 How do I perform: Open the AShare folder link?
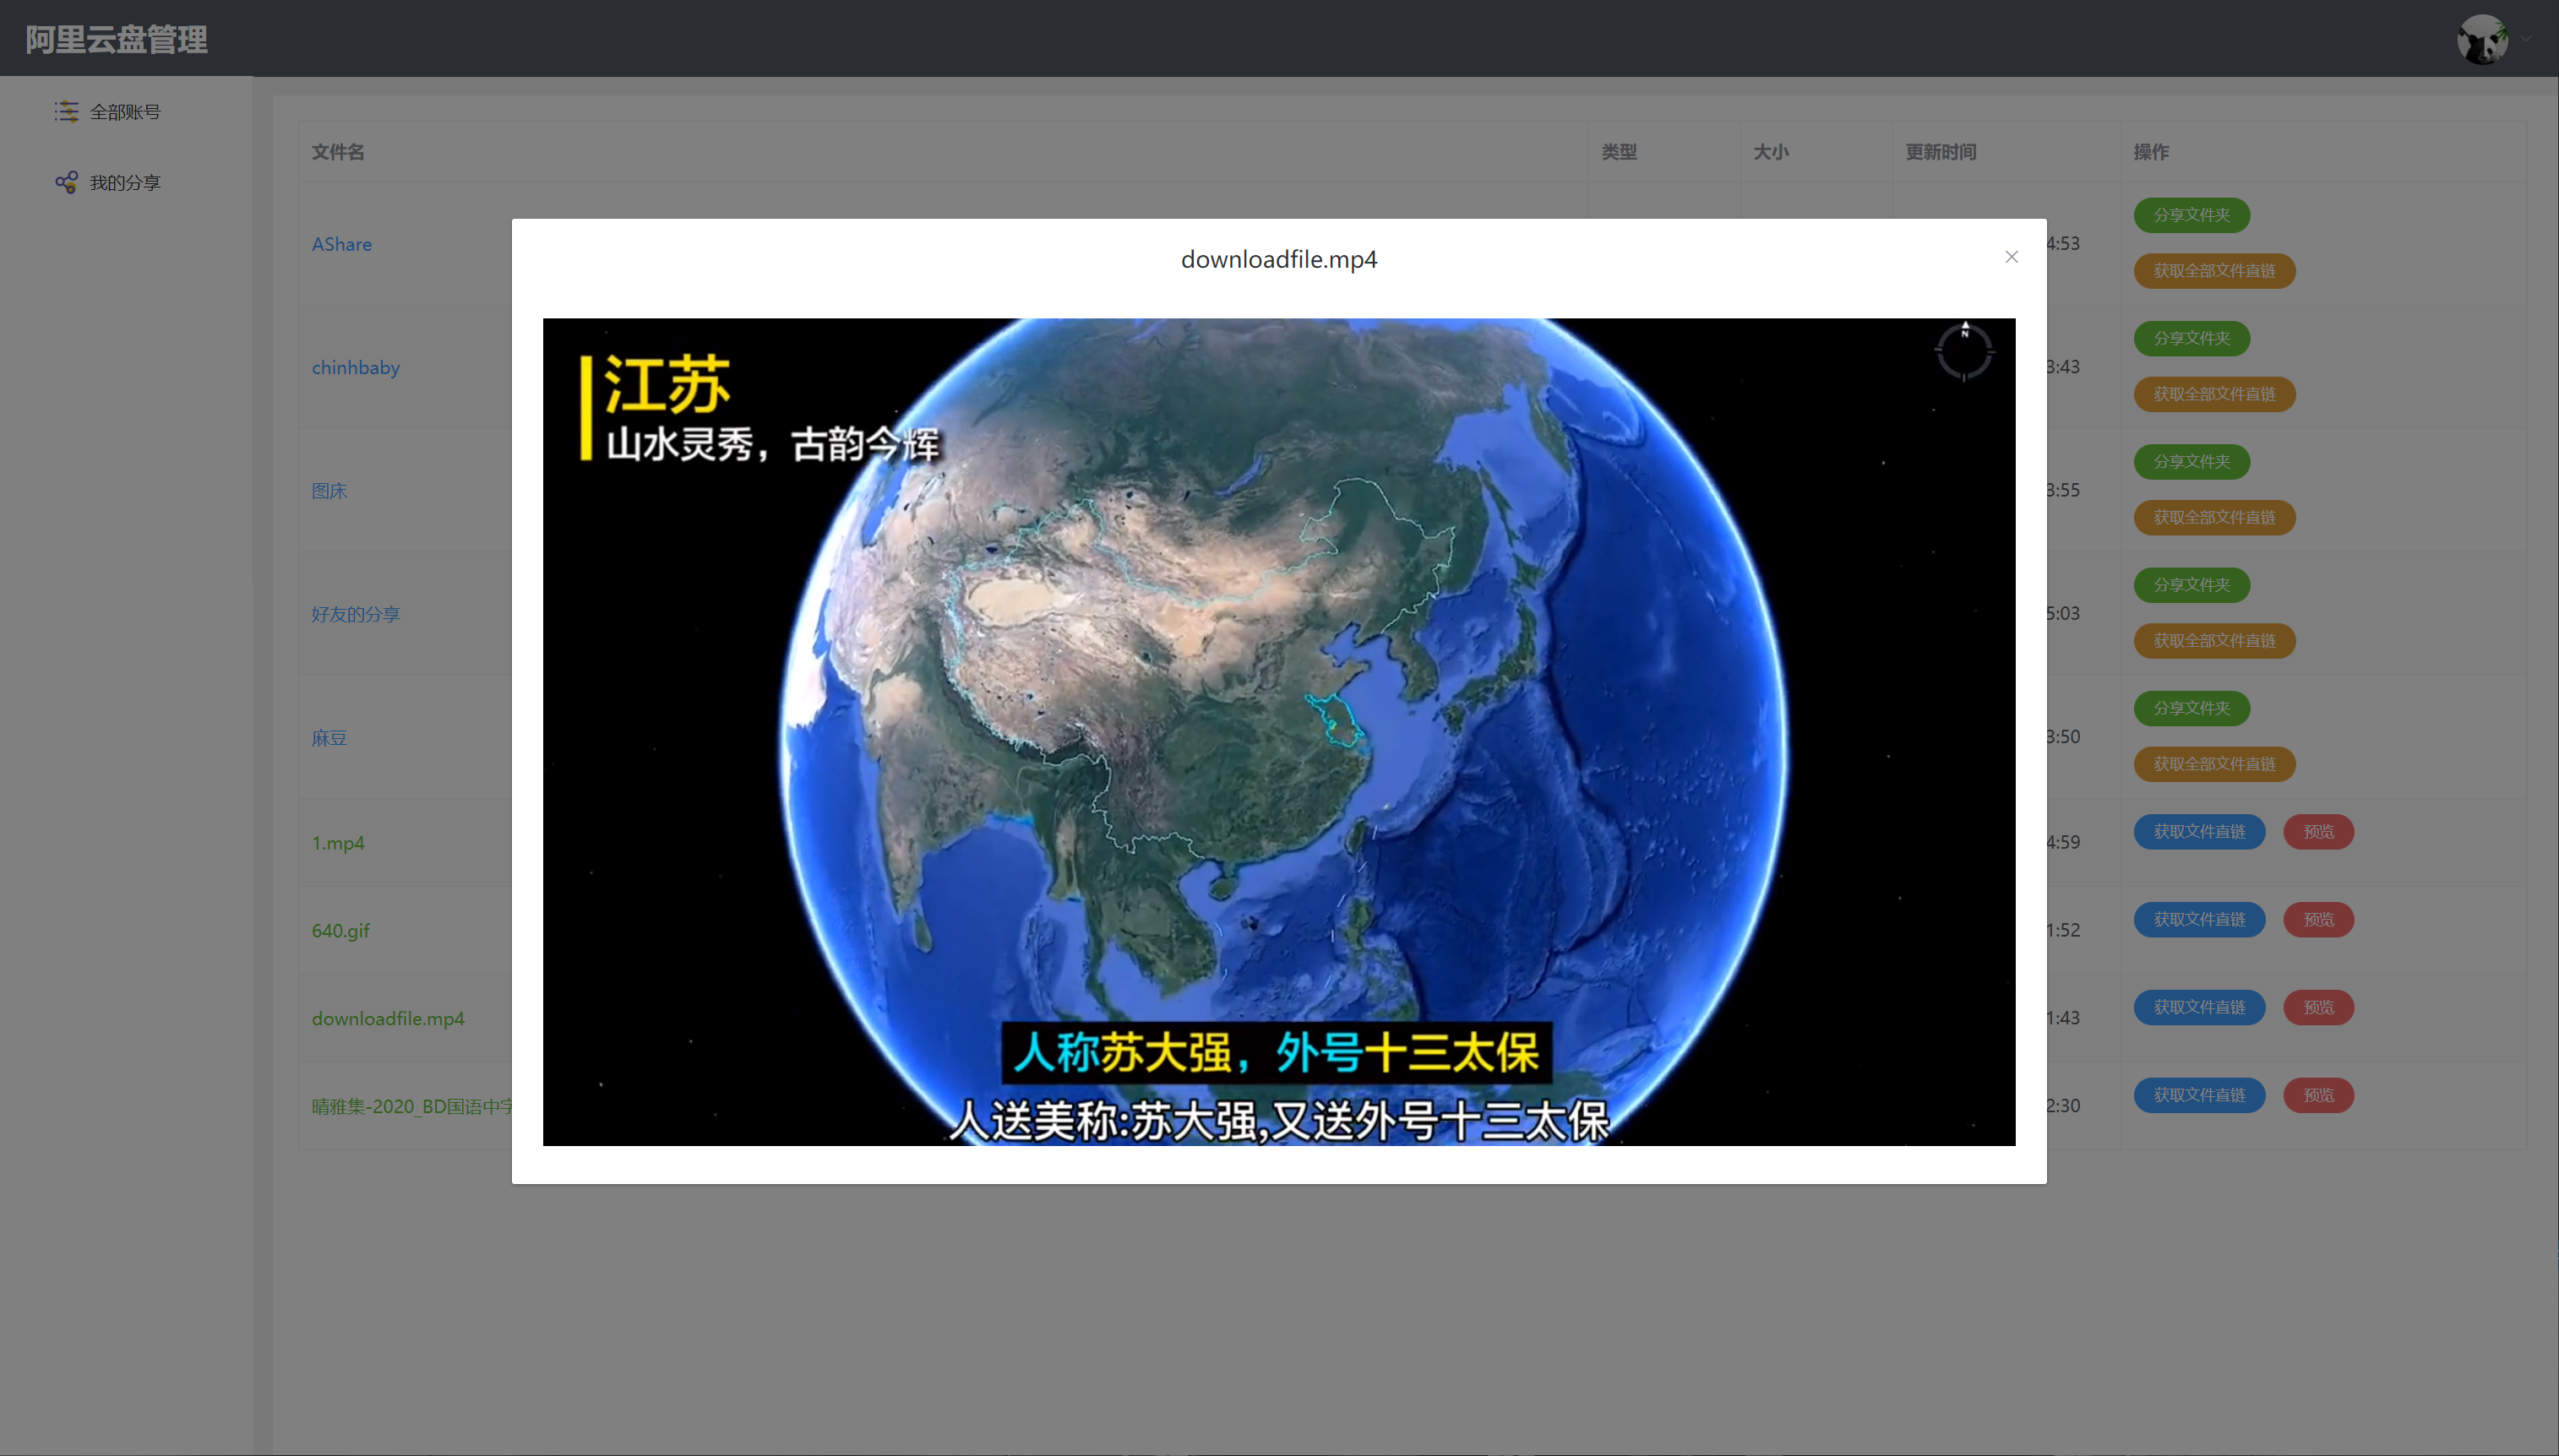click(x=341, y=244)
